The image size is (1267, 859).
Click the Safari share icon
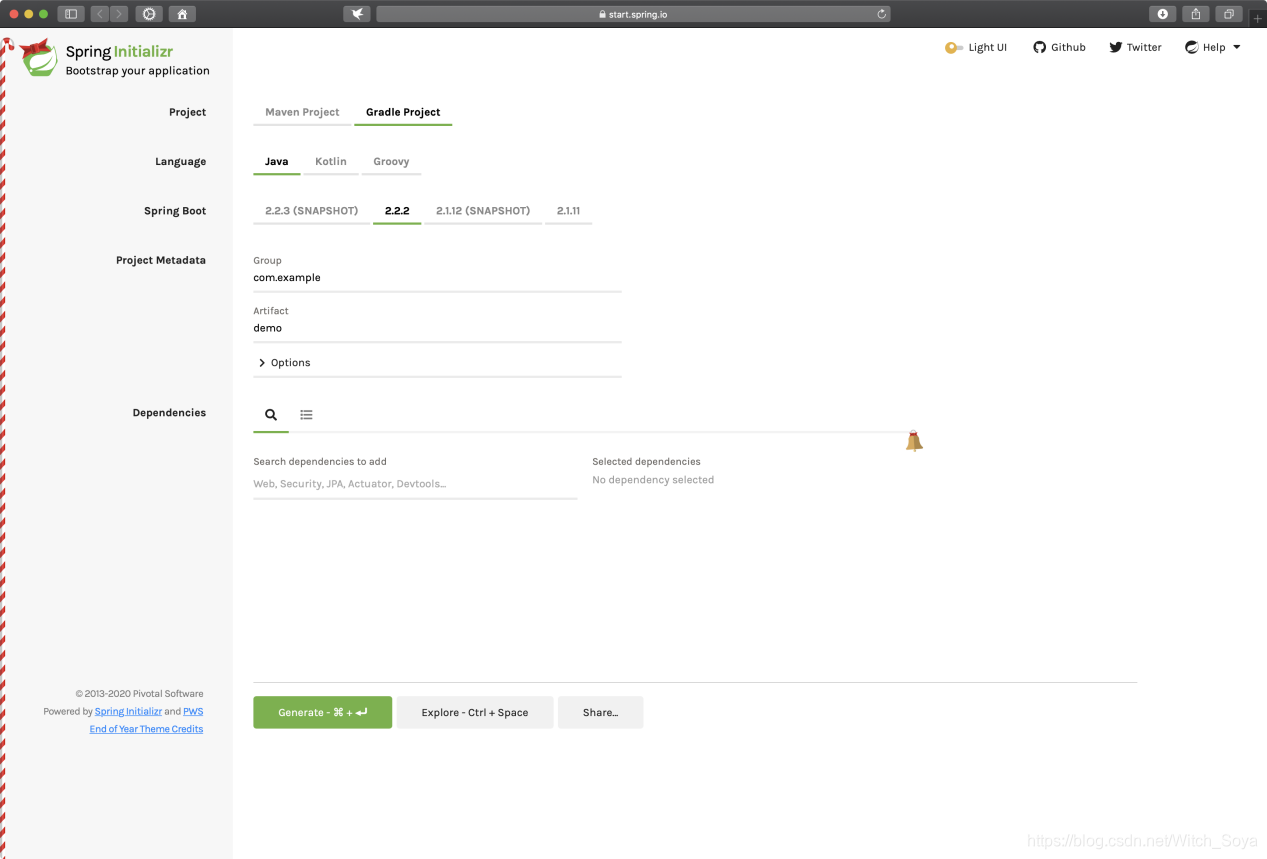(1195, 14)
